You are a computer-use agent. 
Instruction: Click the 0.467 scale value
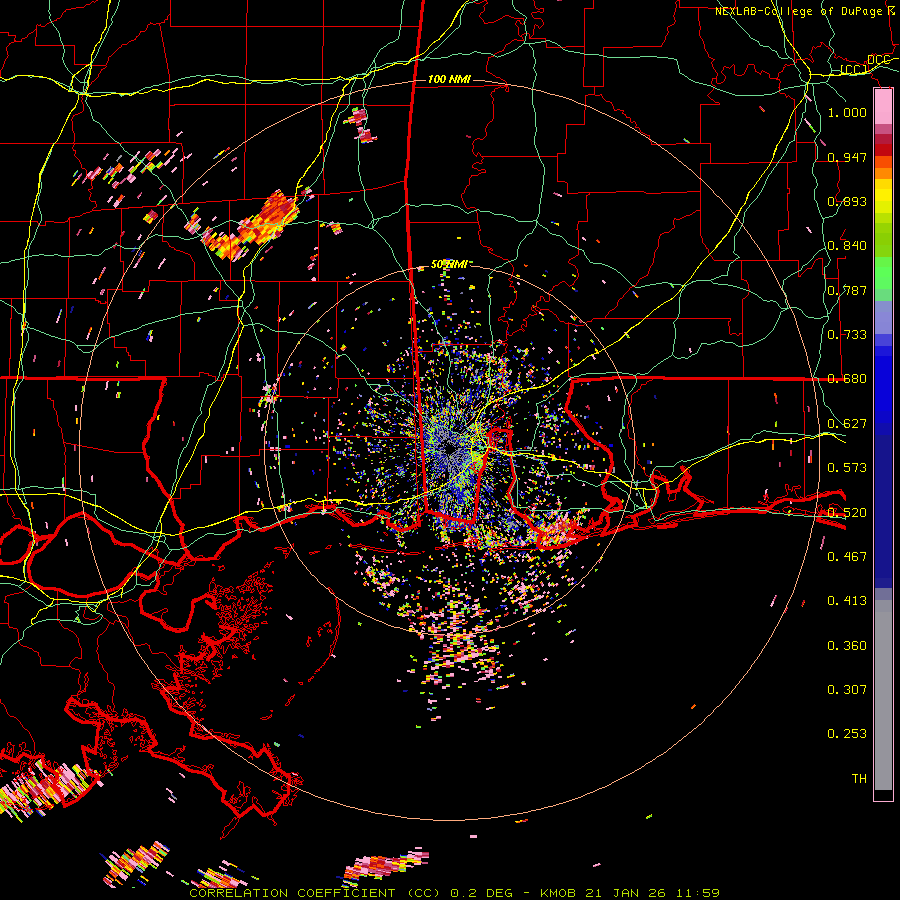point(847,556)
